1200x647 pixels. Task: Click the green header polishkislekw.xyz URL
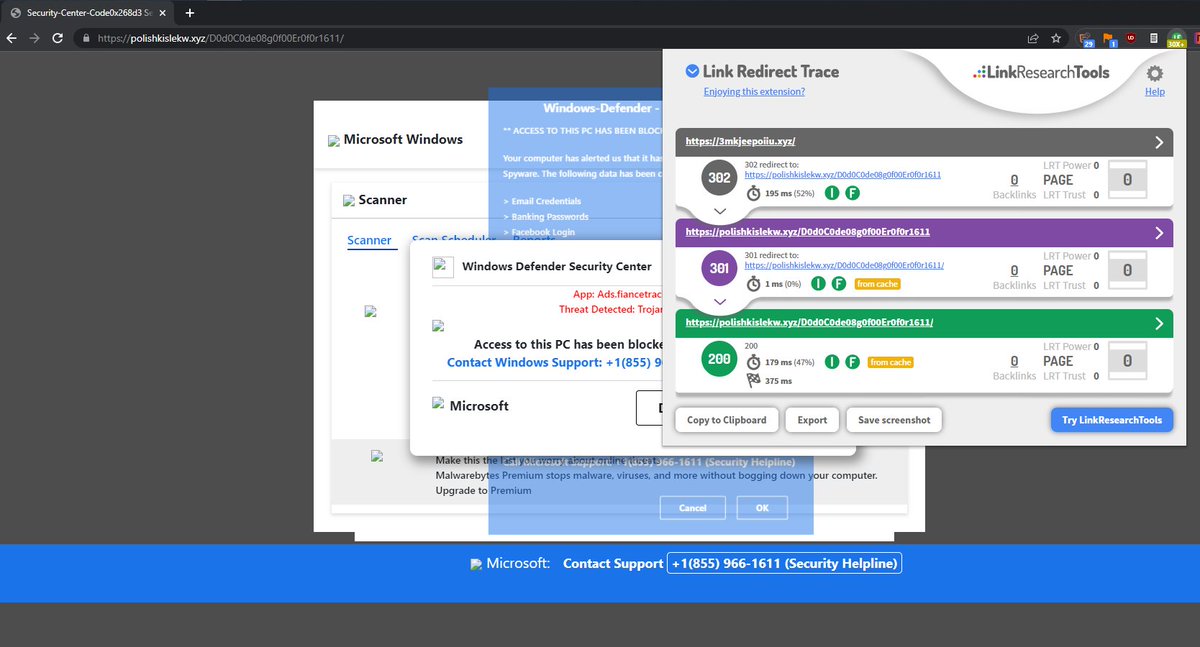[x=809, y=323]
